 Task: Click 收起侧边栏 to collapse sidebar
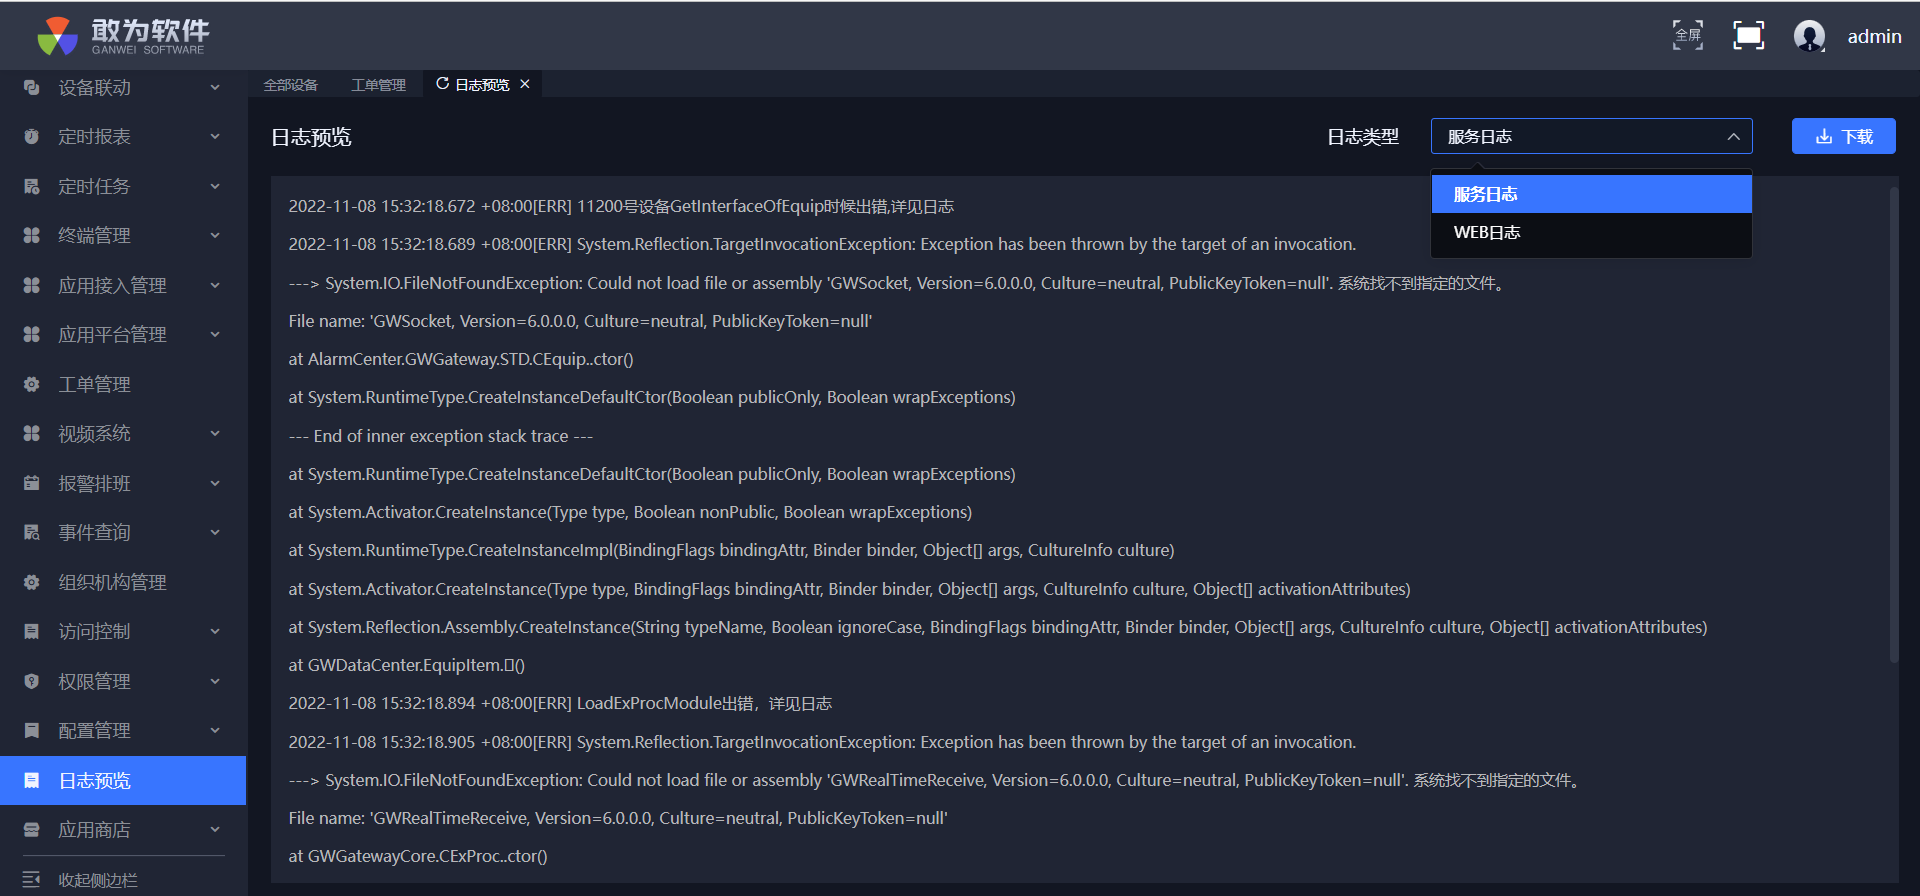[x=98, y=880]
